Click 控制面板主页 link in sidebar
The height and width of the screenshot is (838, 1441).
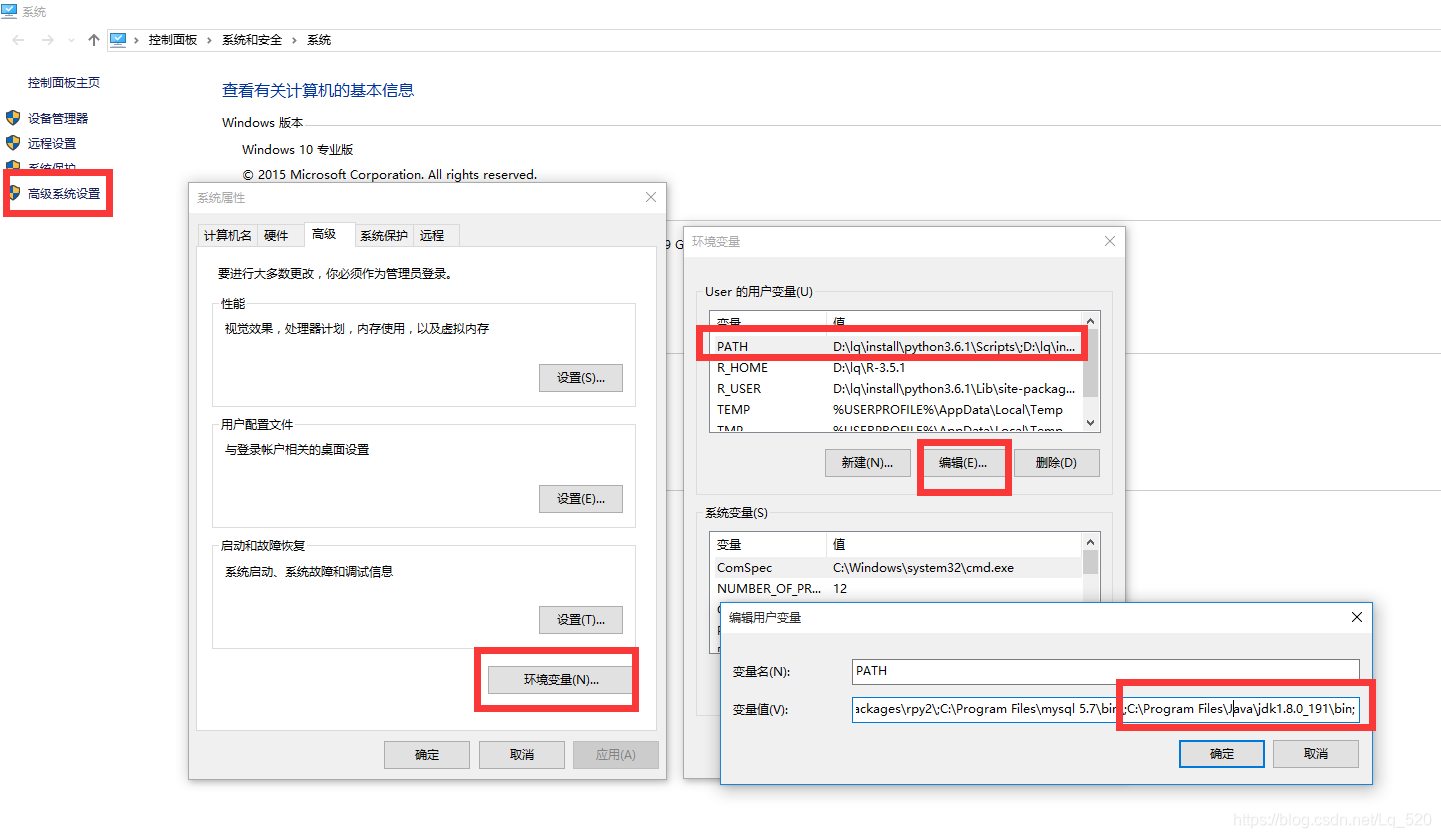click(64, 83)
